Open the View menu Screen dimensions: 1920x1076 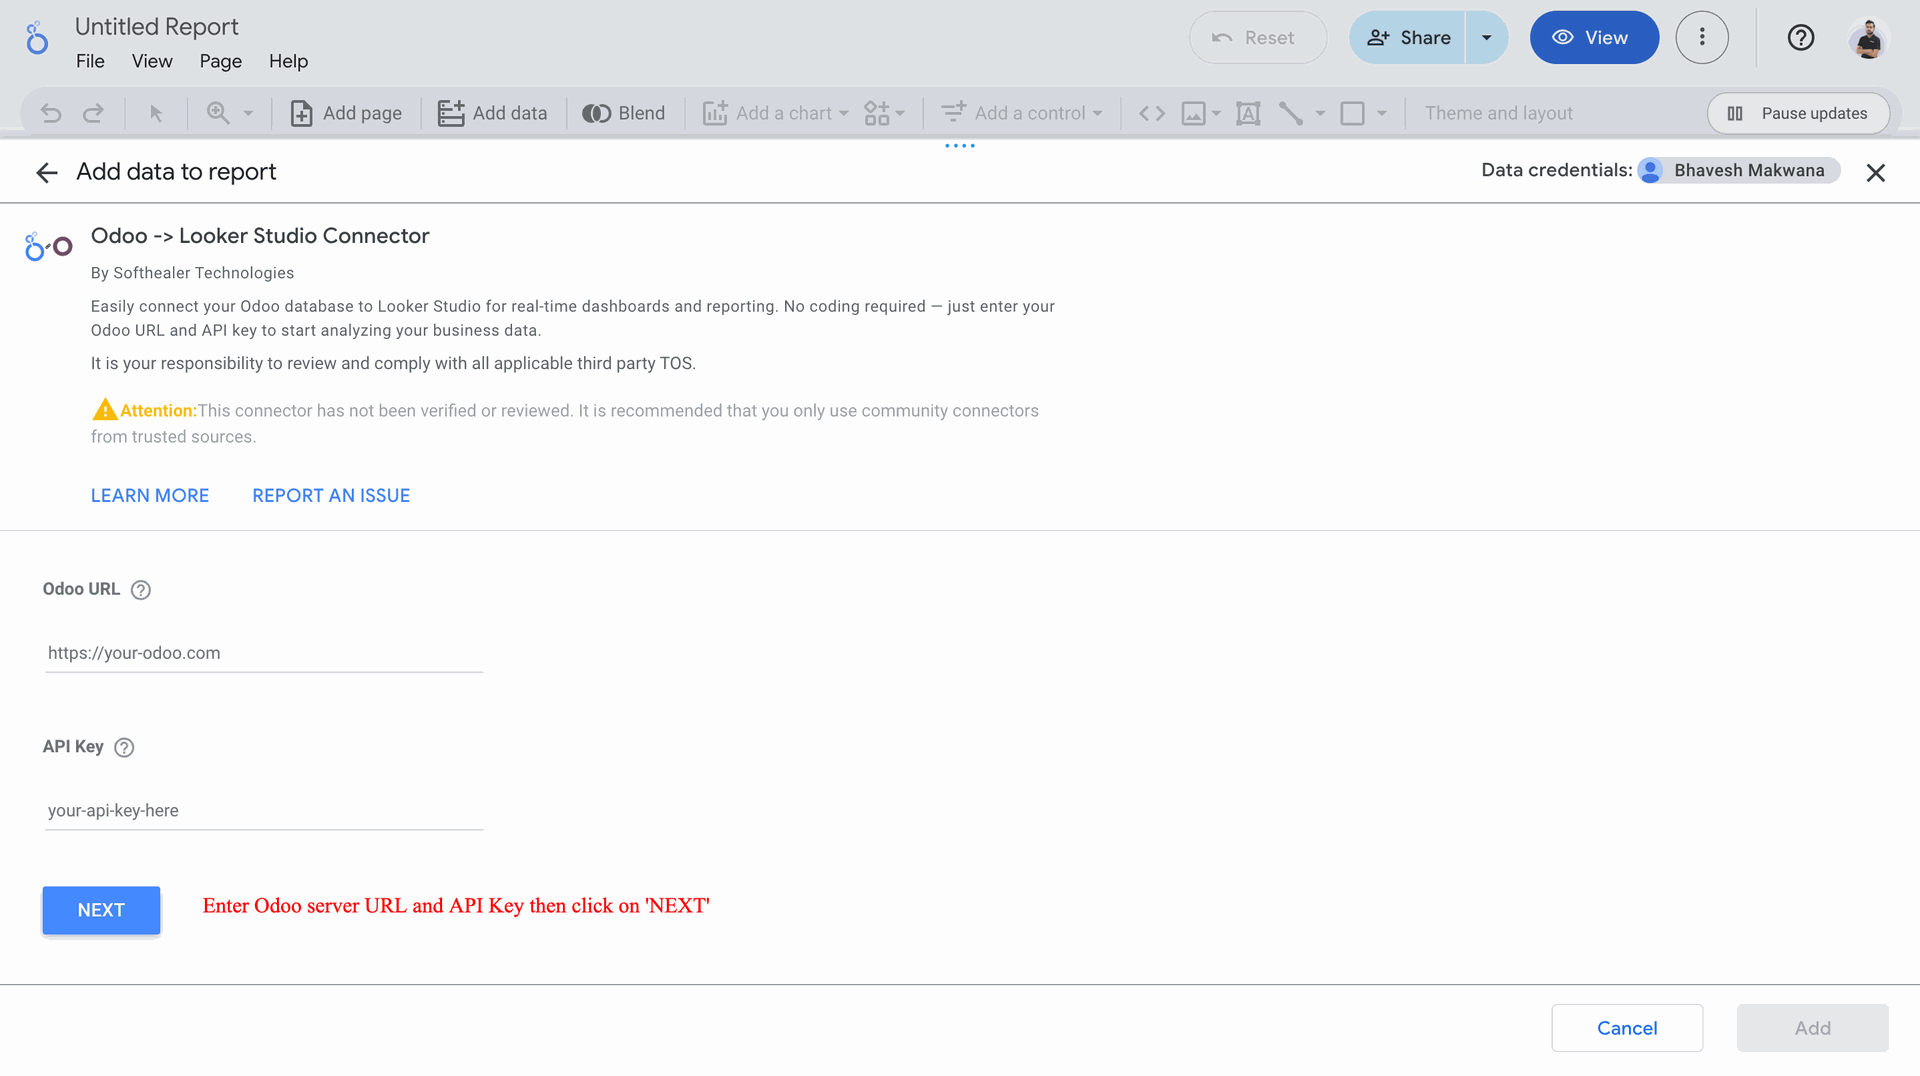[152, 61]
